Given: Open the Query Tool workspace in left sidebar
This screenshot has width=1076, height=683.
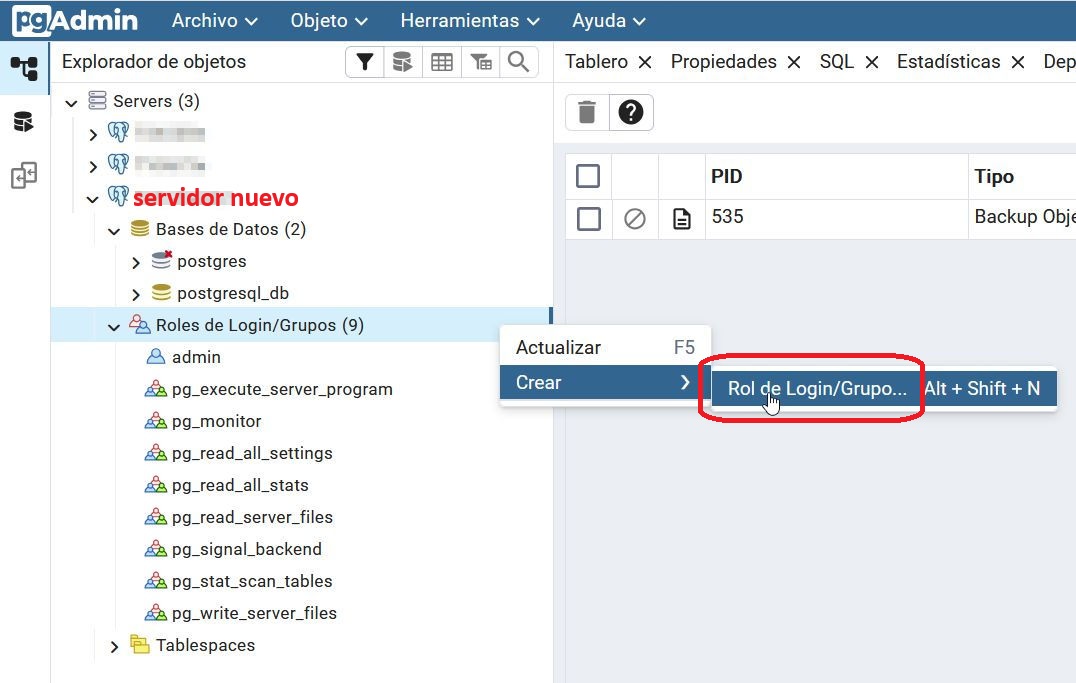Looking at the screenshot, I should [x=23, y=123].
